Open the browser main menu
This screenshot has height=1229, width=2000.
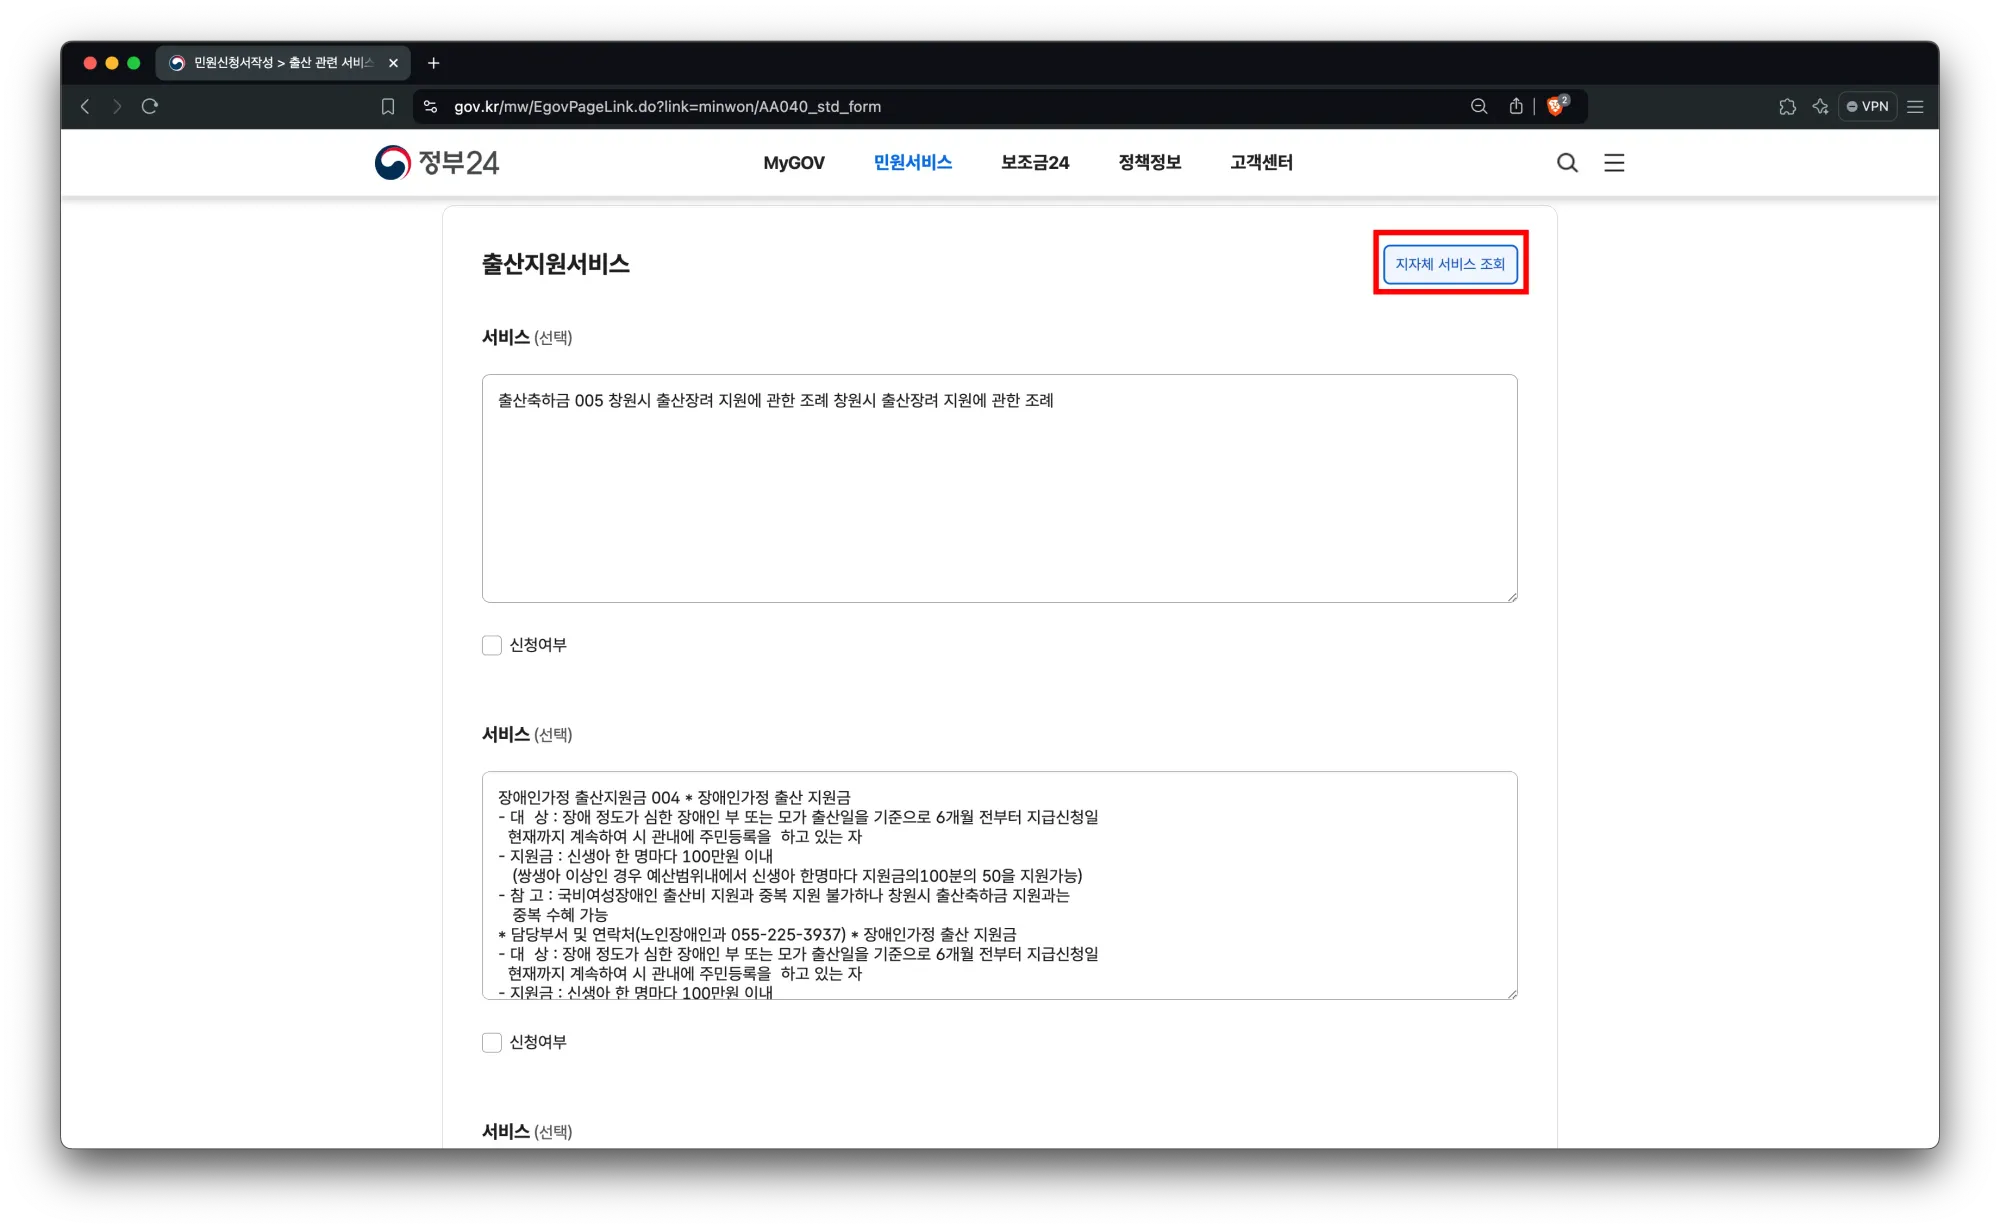tap(1915, 106)
